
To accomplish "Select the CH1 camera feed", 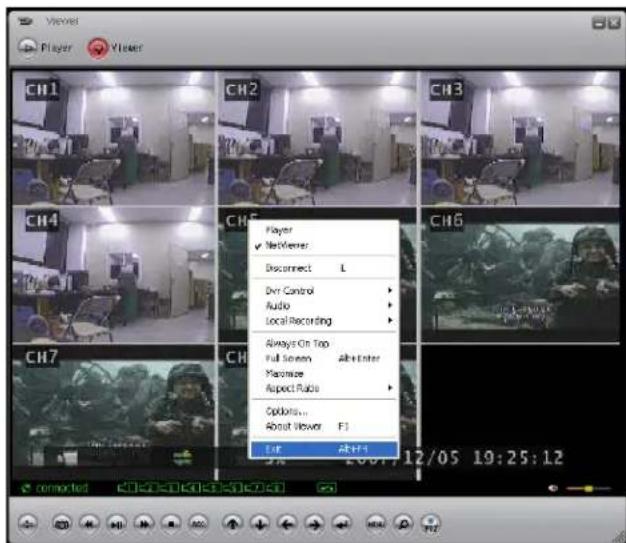I will coord(113,138).
